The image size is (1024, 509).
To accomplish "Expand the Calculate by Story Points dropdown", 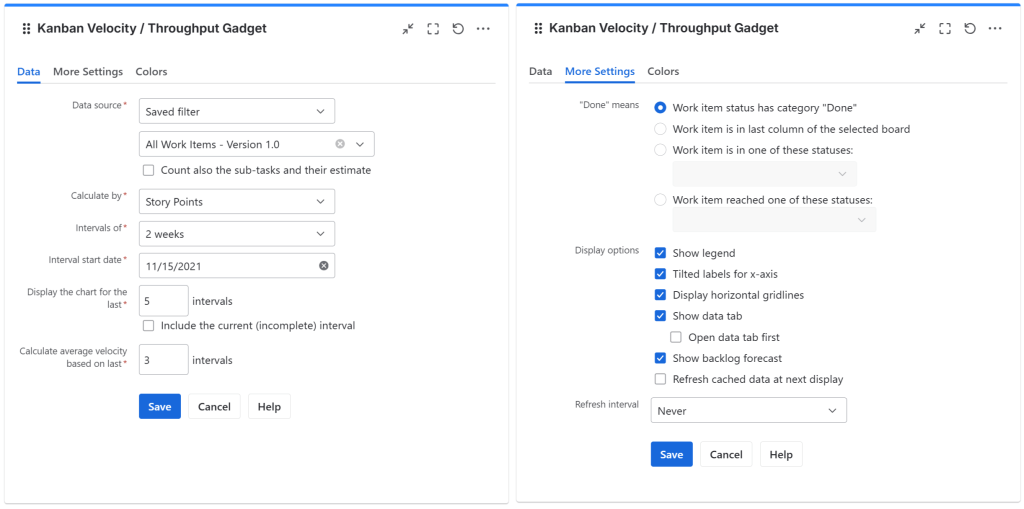I will pyautogui.click(x=236, y=202).
